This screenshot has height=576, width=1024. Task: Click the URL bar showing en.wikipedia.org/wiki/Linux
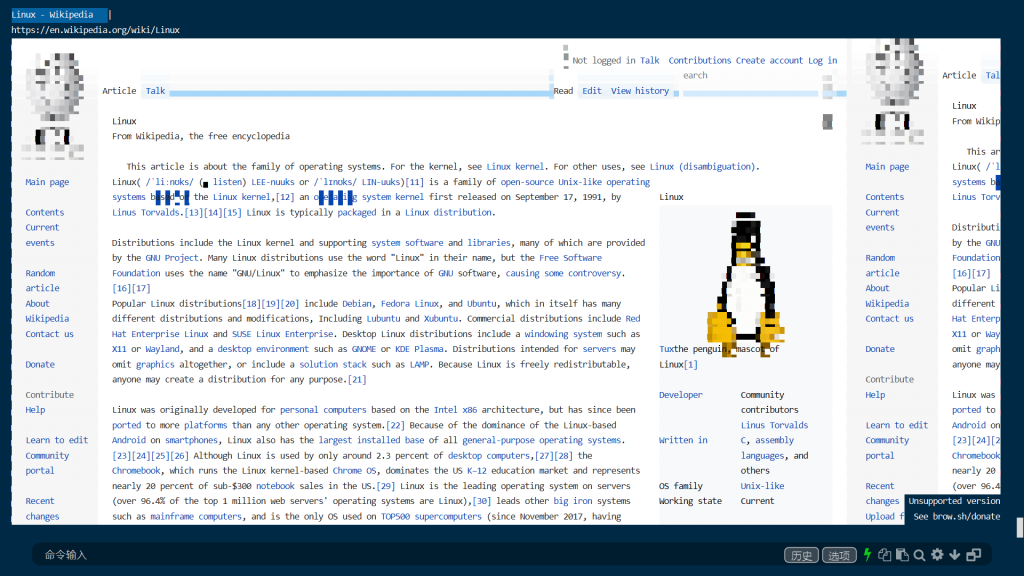(95, 30)
